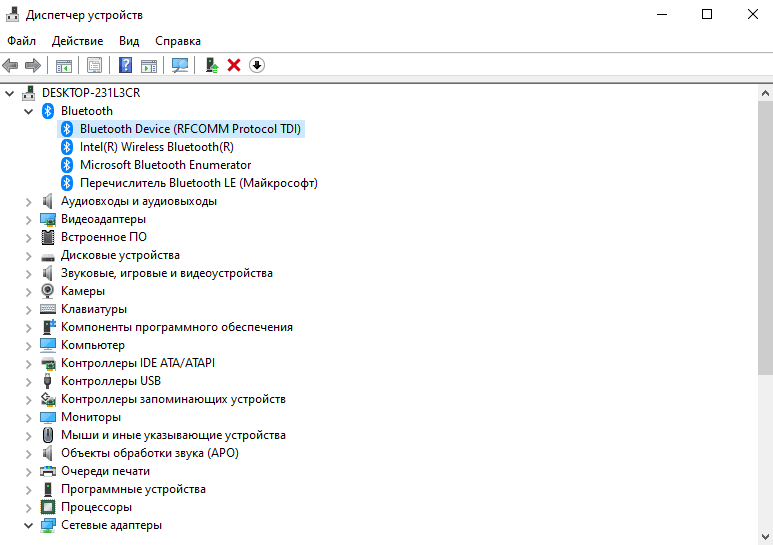
Task: Select Bluetooth Device (RFCOMM Protocol TDI)
Action: (190, 129)
